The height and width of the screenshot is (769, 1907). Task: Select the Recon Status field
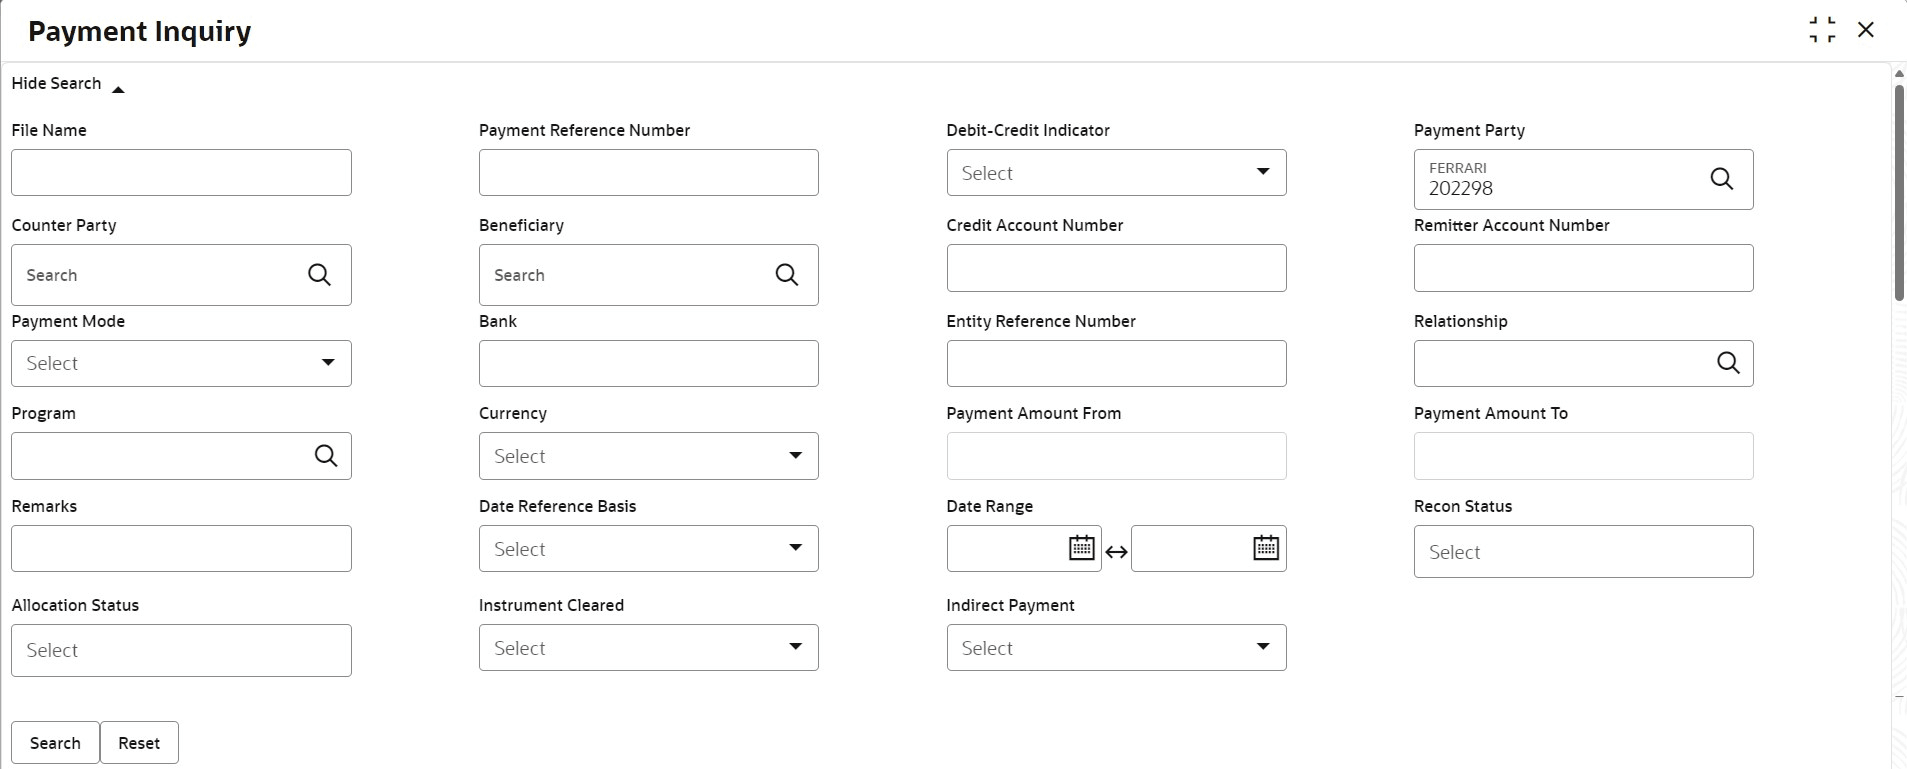[1583, 552]
